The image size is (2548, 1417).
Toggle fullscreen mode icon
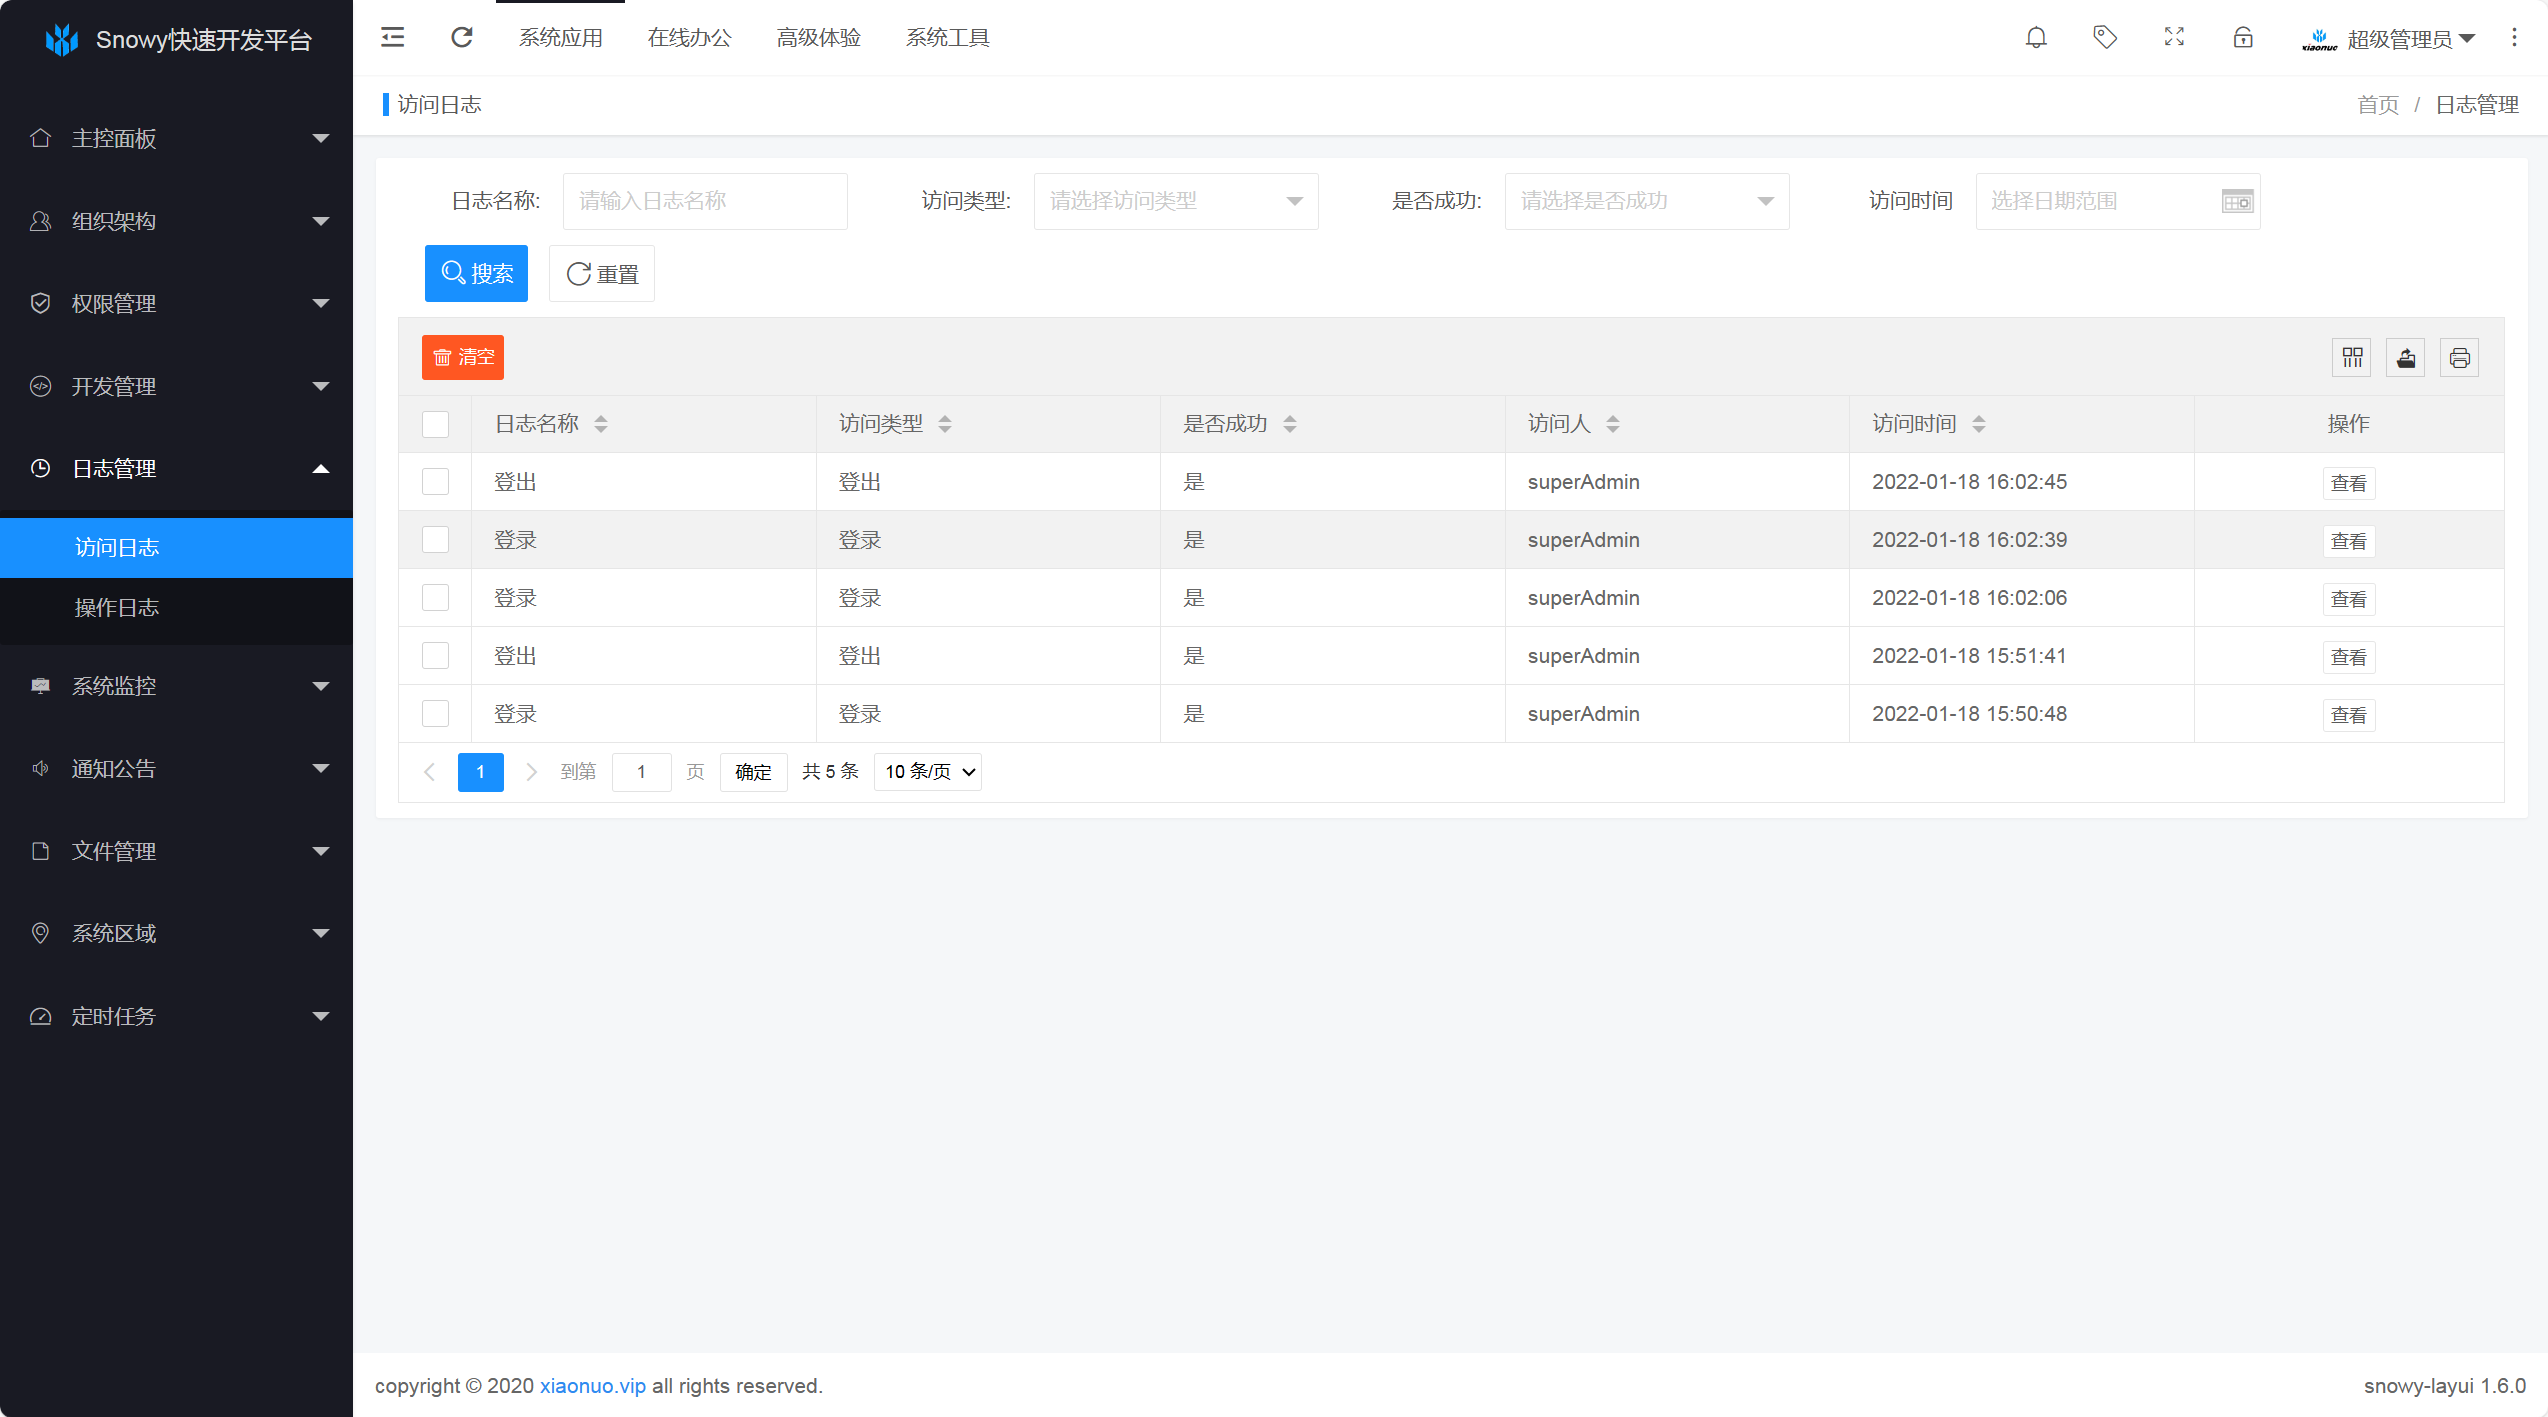[2174, 38]
